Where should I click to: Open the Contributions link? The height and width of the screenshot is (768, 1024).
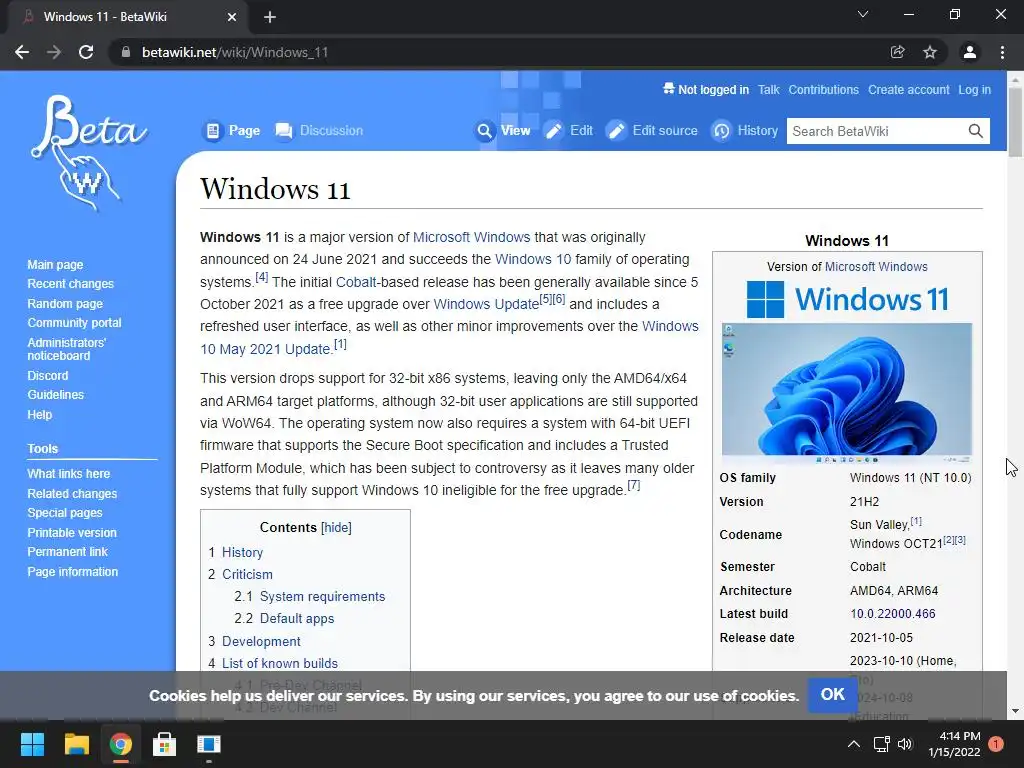point(824,89)
